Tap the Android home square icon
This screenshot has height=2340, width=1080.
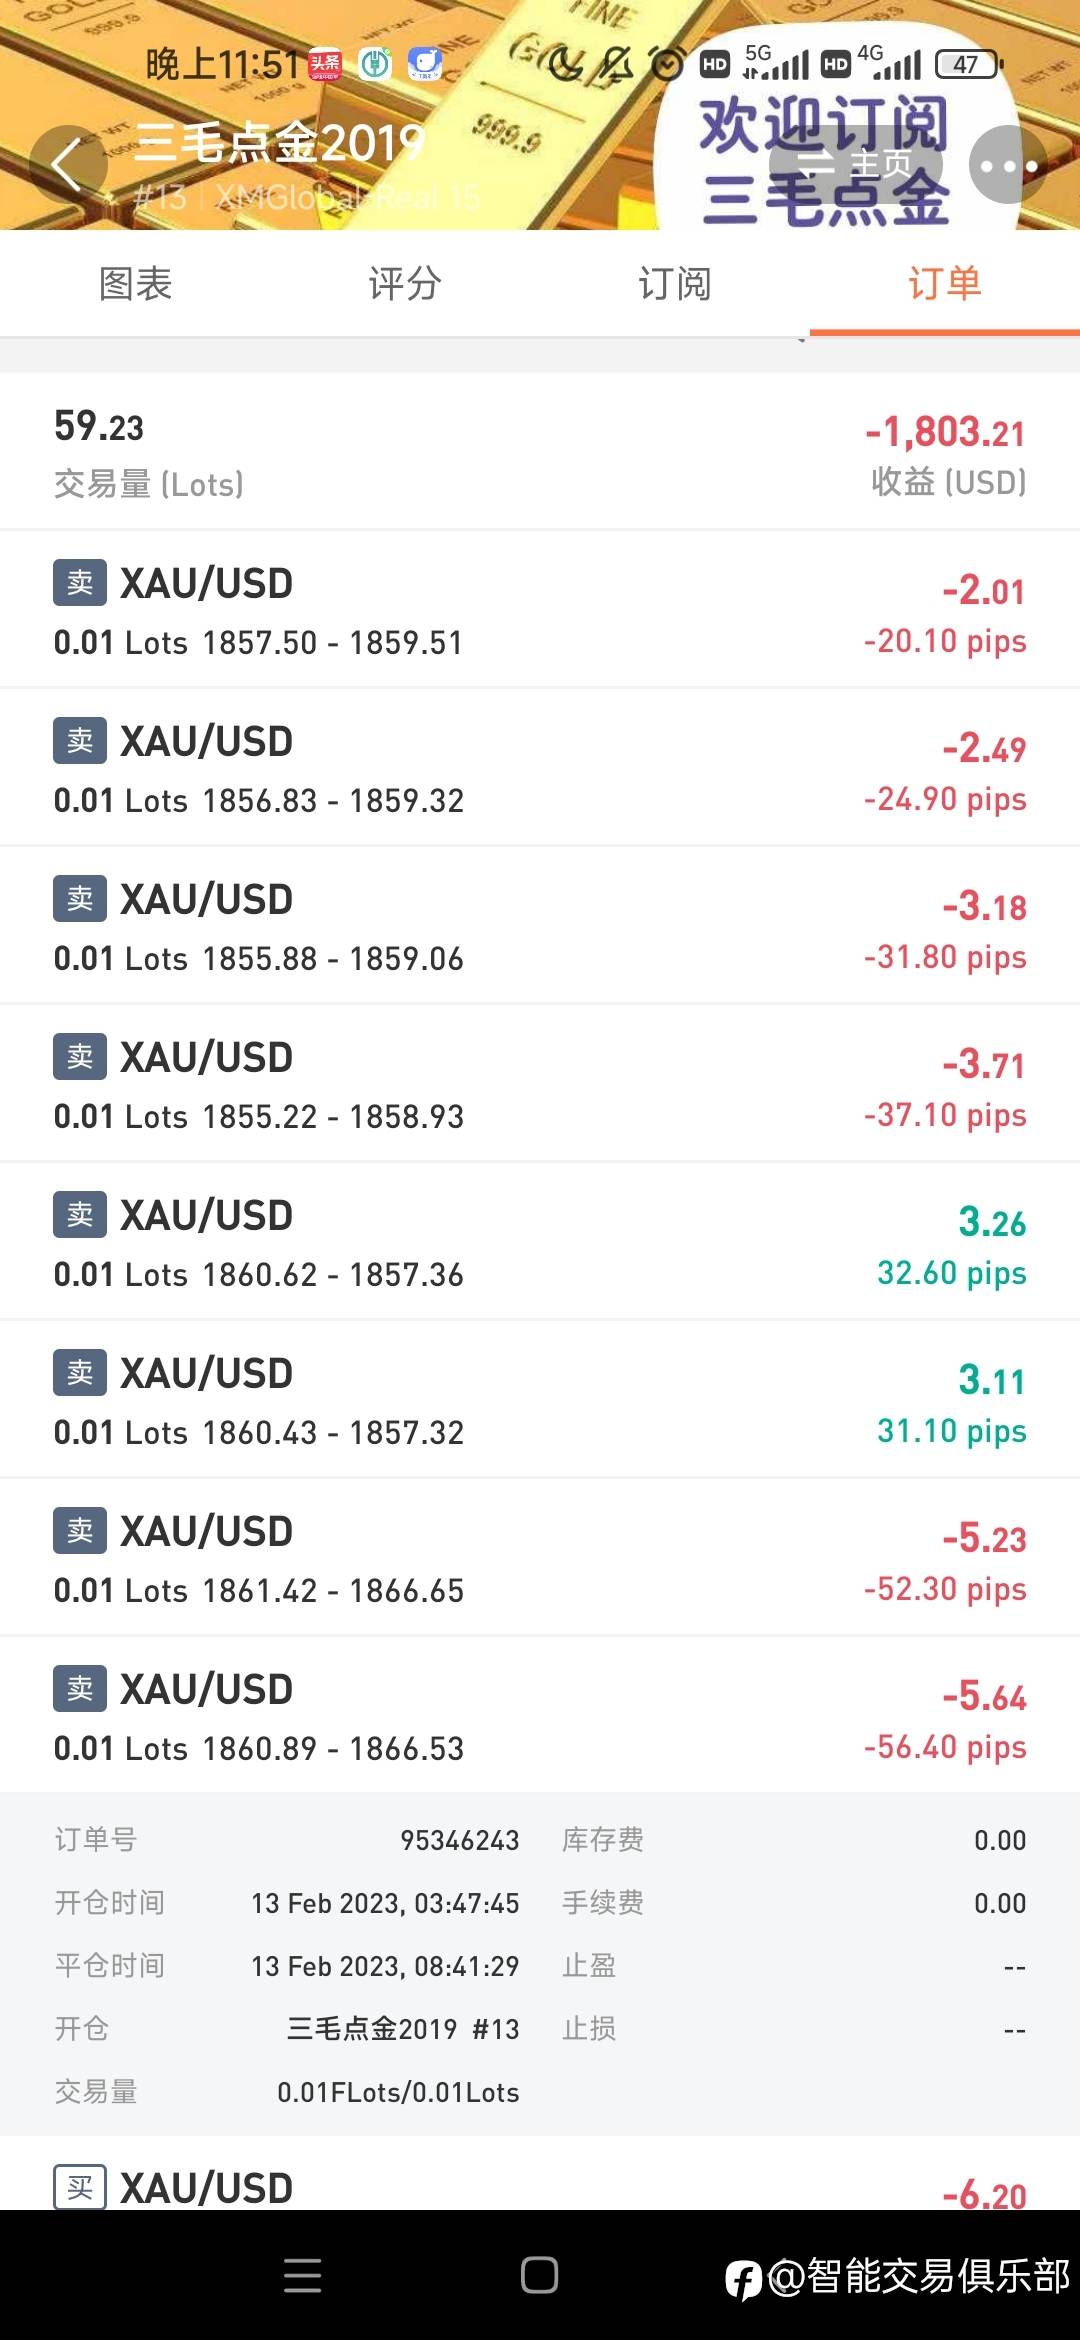[540, 2275]
